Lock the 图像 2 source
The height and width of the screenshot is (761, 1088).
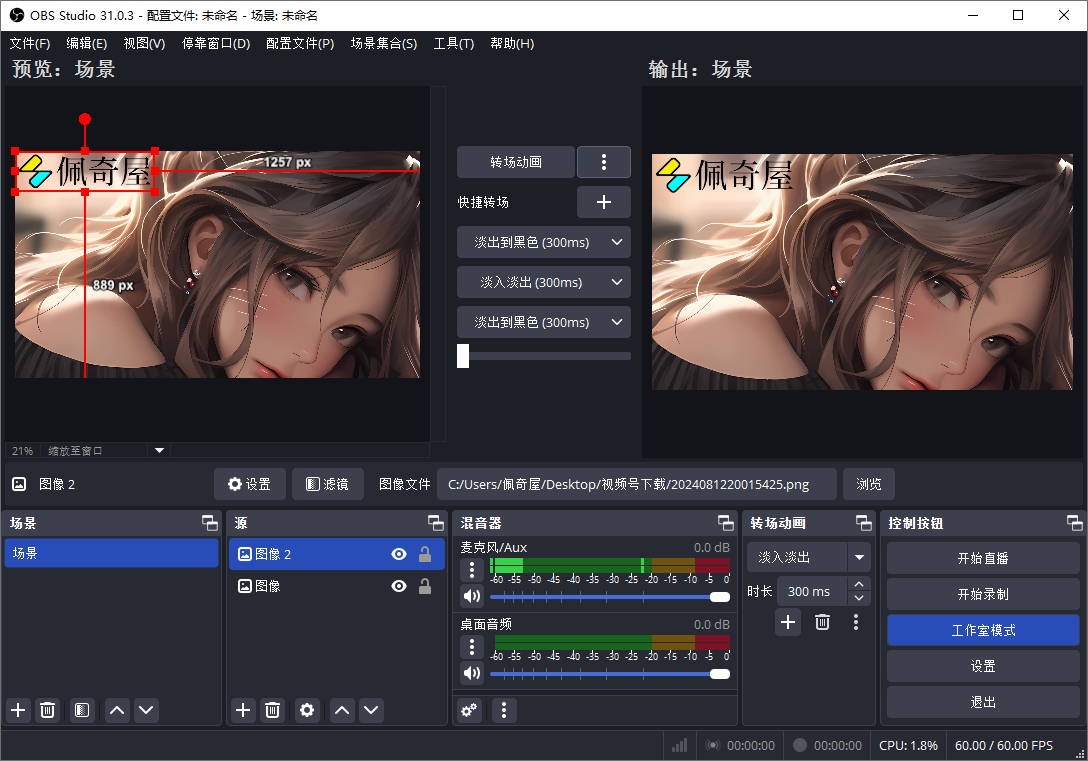425,554
